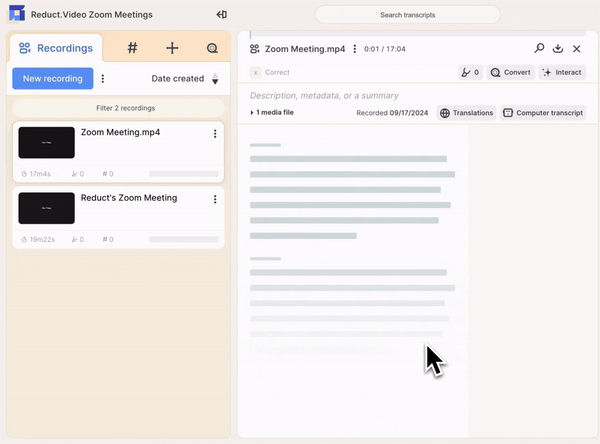Click the Reduct.Video app logo

click(x=17, y=14)
